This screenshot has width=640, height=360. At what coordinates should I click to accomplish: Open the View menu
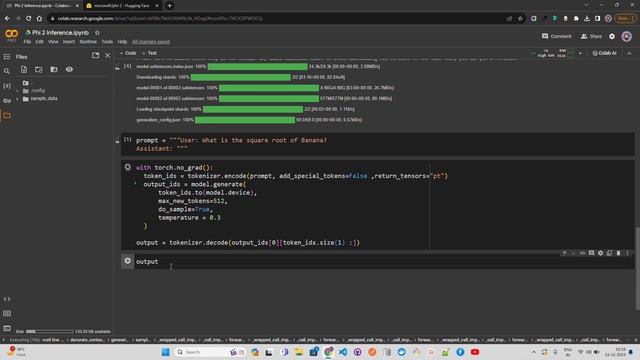53,42
